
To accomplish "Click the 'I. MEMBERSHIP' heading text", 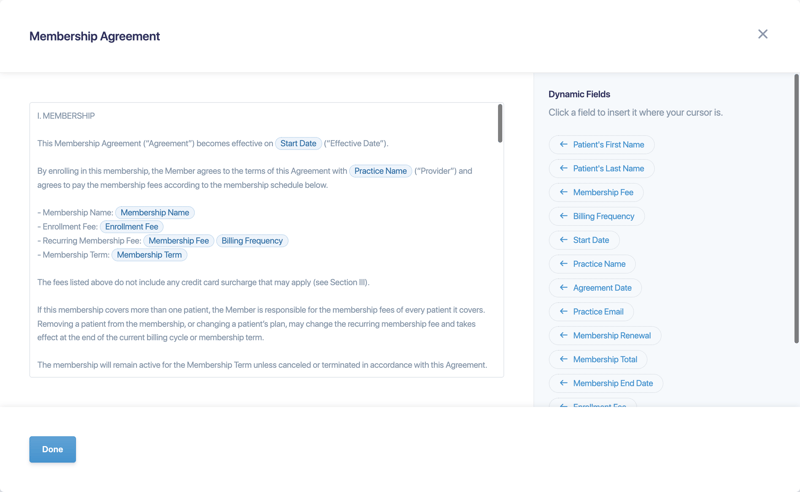I will (x=66, y=116).
